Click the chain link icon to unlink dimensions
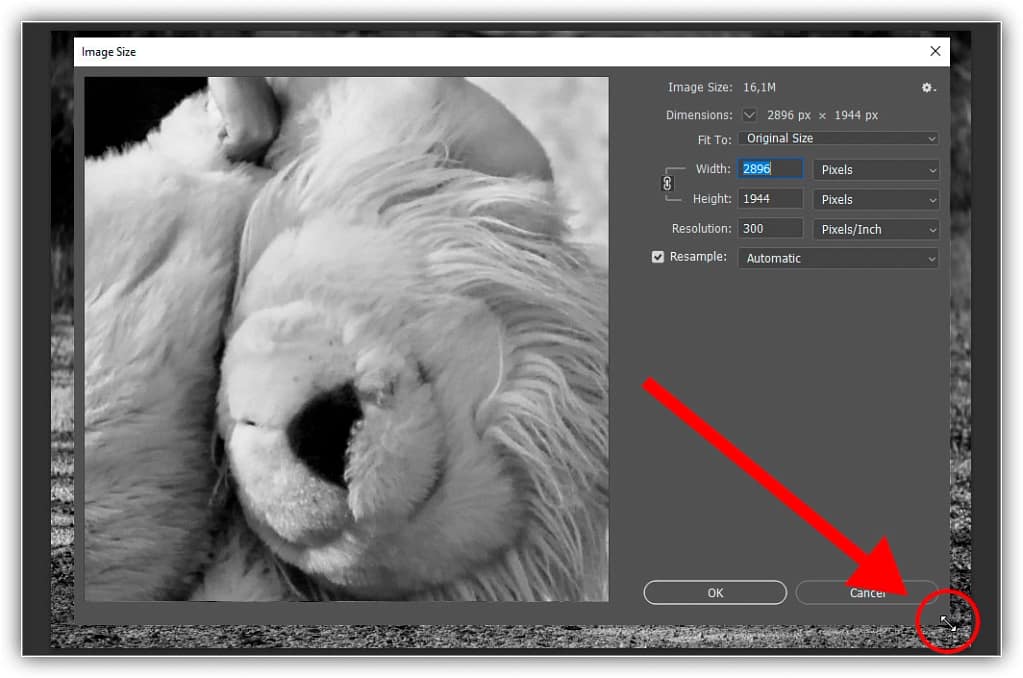The width and height of the screenshot is (1023, 678). click(666, 183)
